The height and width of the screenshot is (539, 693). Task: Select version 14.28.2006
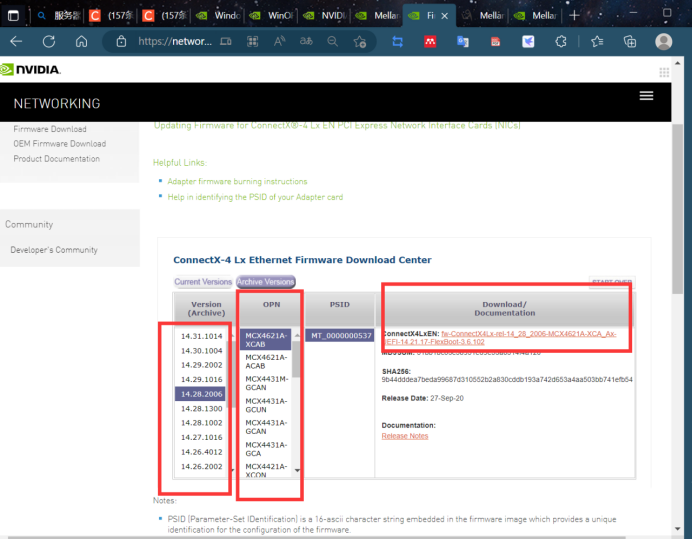pos(200,394)
